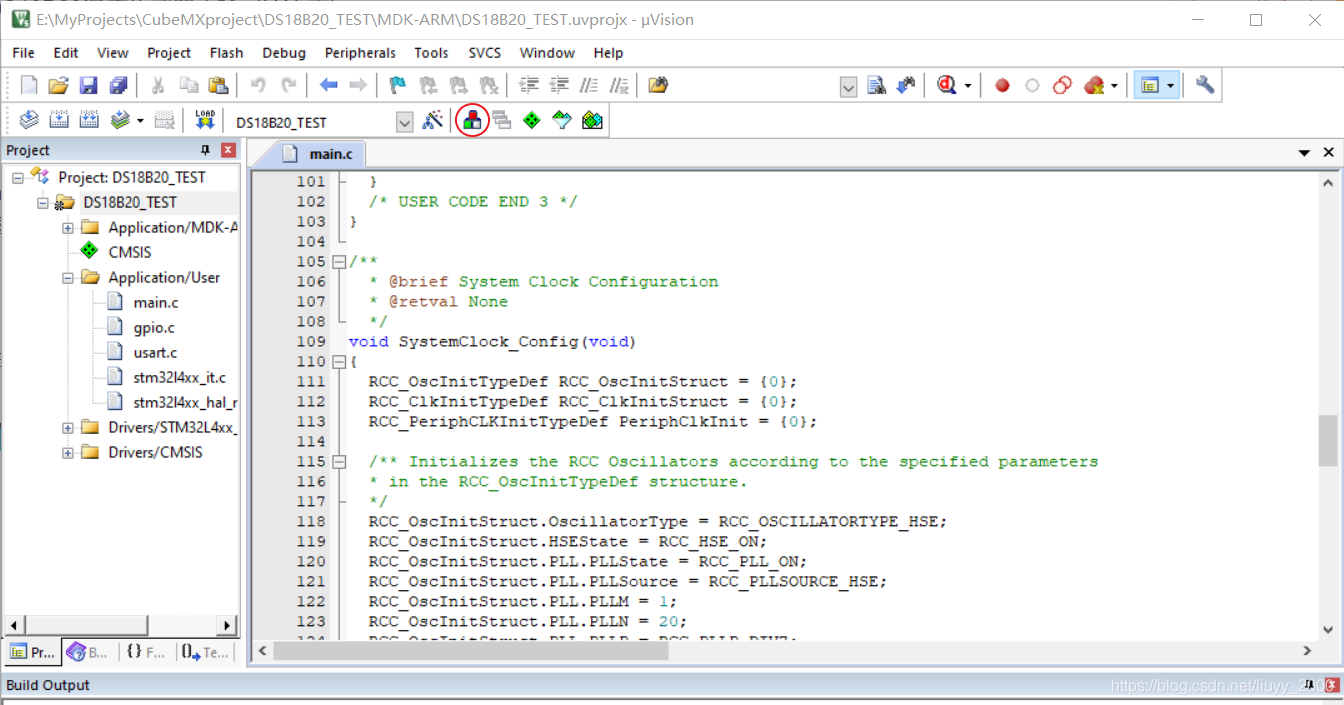Click the editor horizontal scrollbar thumb

click(470, 650)
